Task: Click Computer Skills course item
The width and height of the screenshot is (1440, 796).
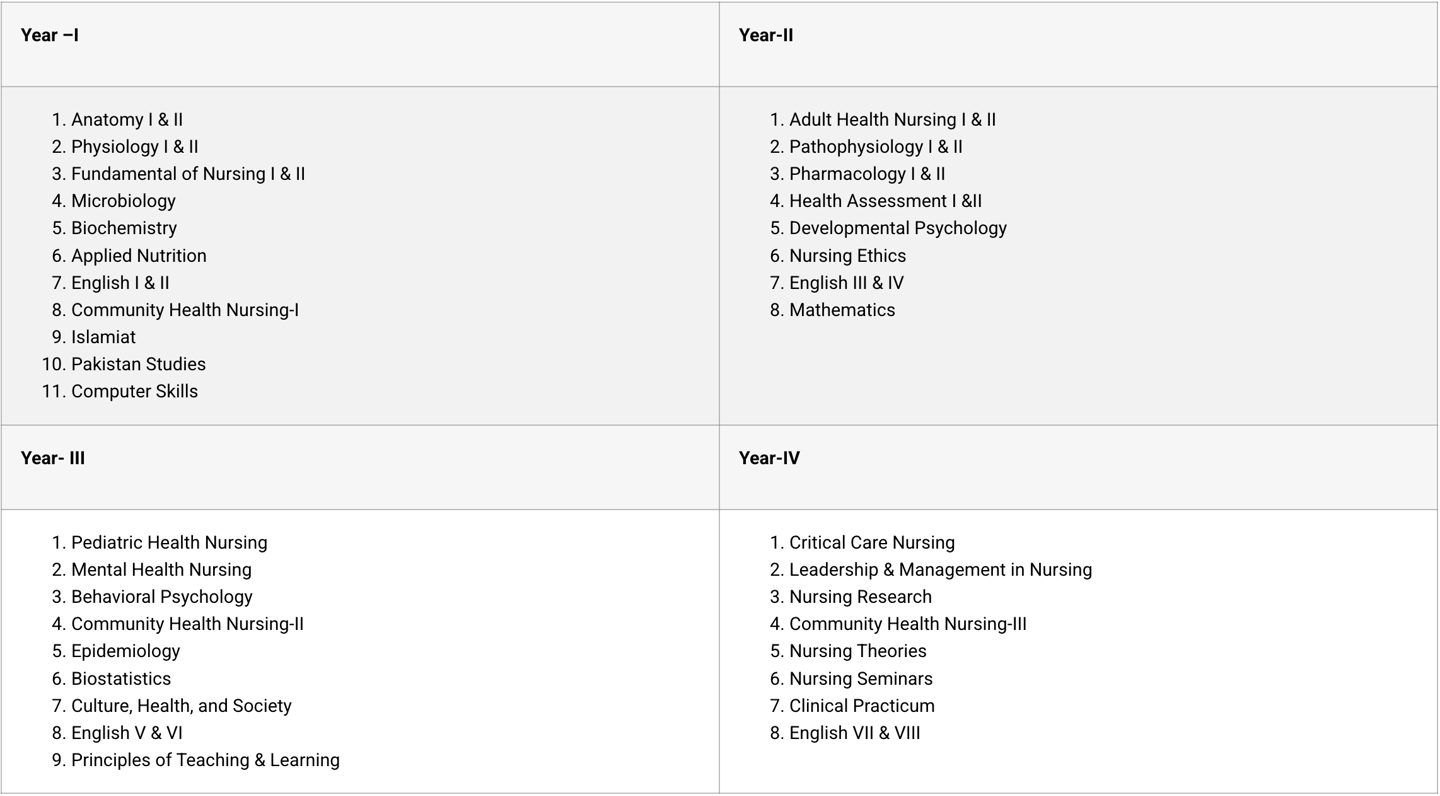Action: click(x=134, y=392)
